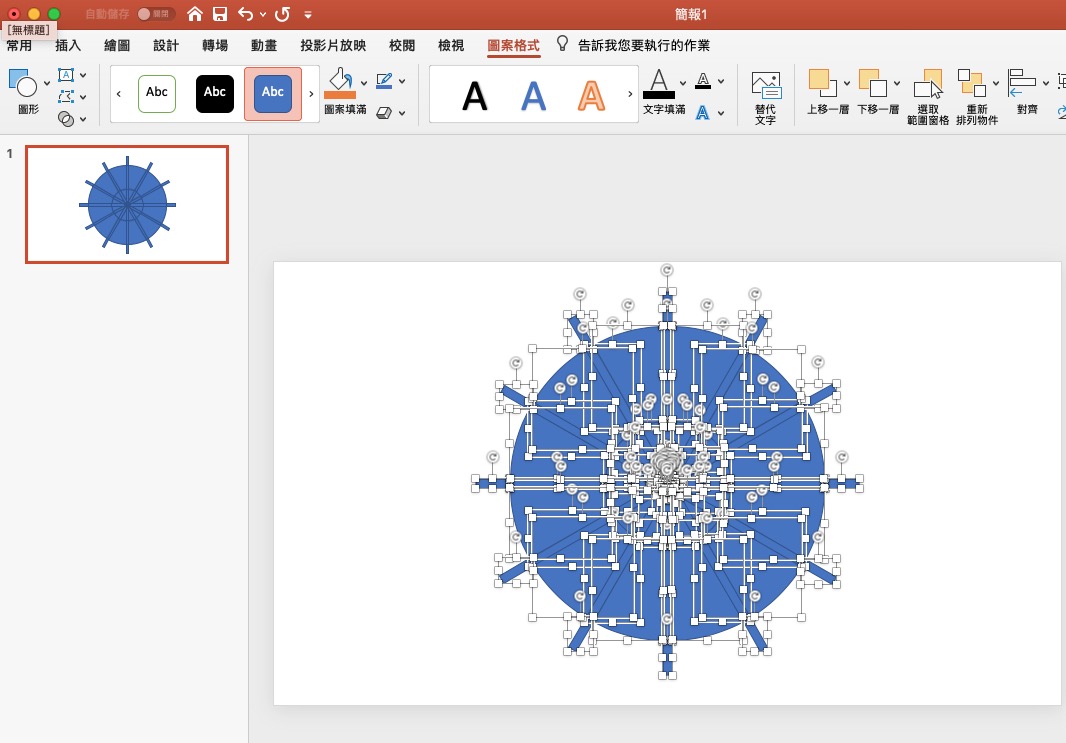Click the Home icon in title bar

195,14
